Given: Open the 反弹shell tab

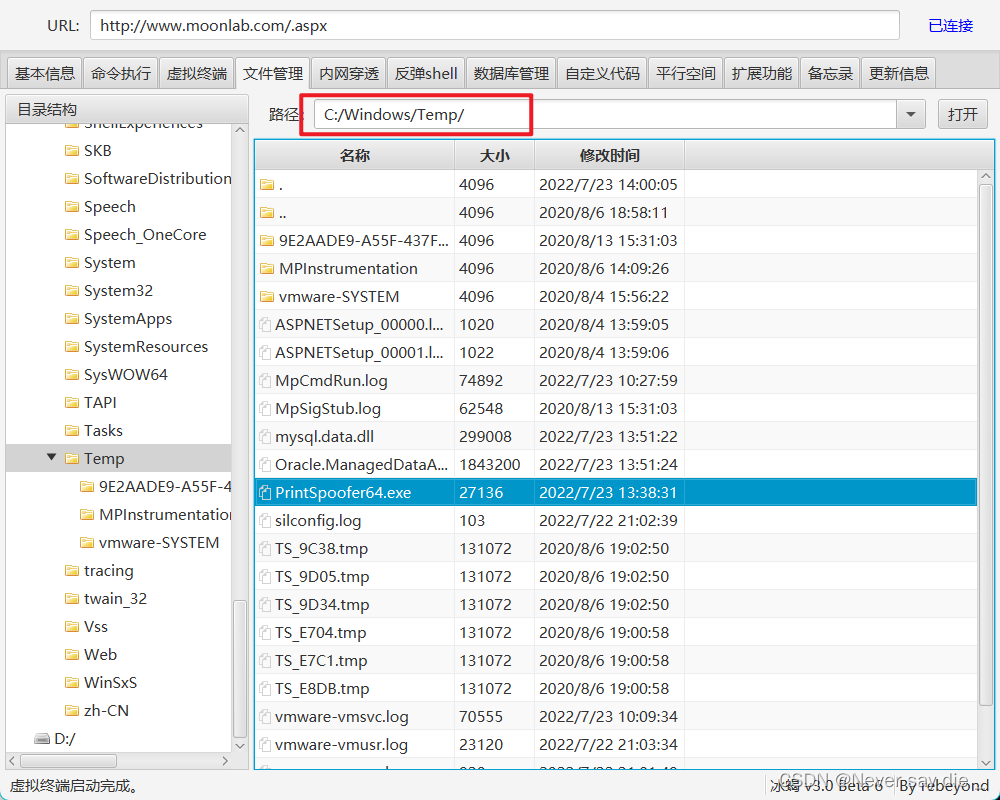Looking at the screenshot, I should (426, 73).
